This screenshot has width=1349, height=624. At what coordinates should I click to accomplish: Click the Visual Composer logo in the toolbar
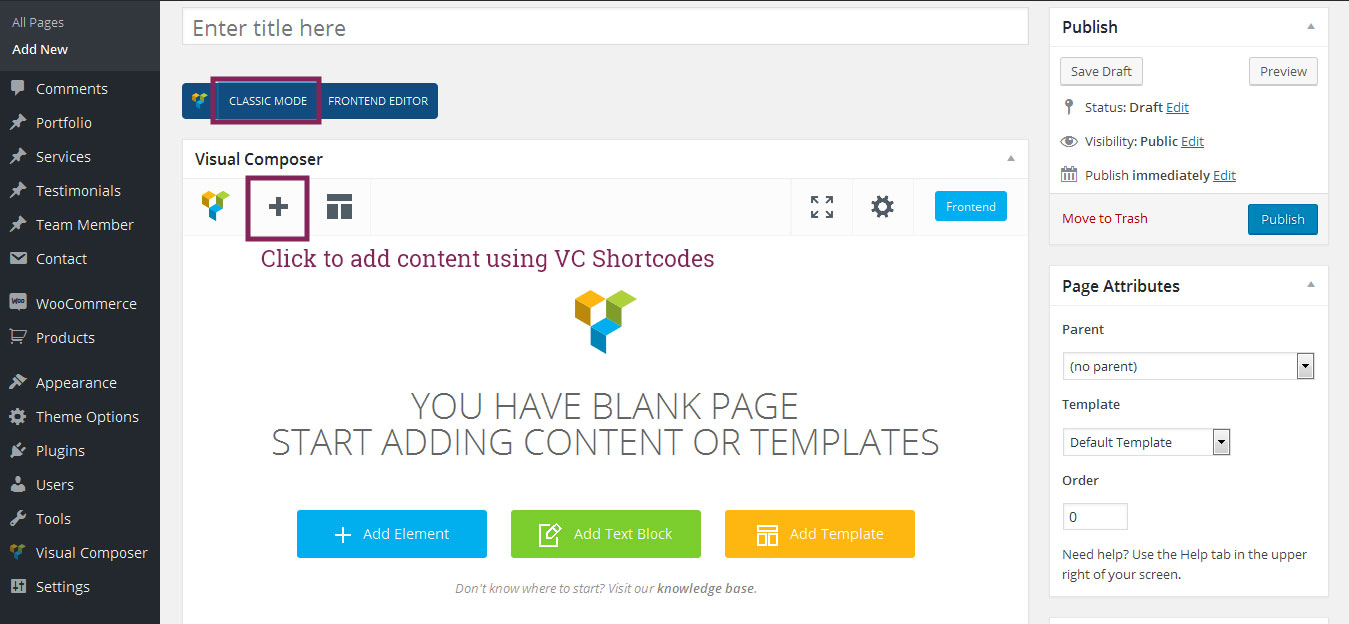coord(215,206)
